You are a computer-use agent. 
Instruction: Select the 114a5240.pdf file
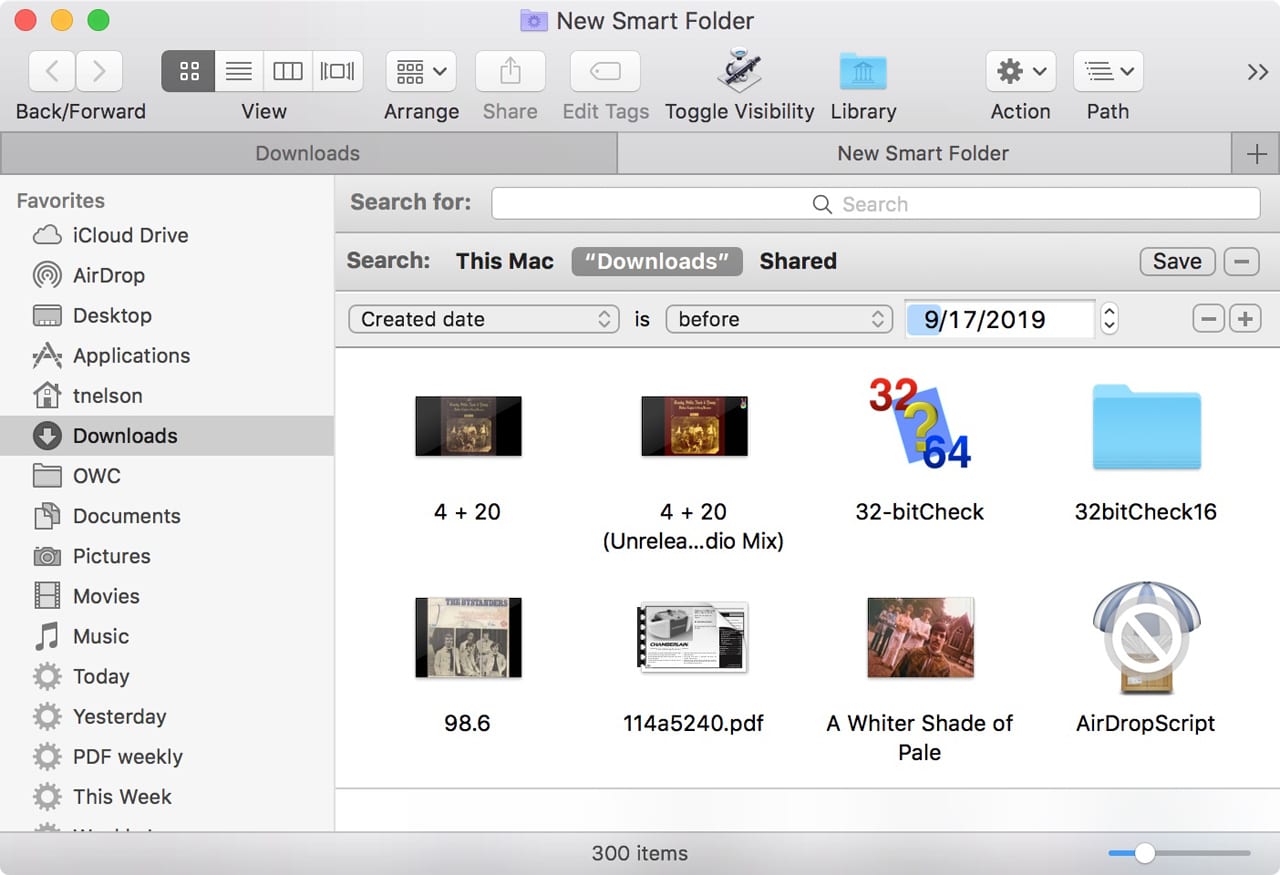(x=693, y=637)
